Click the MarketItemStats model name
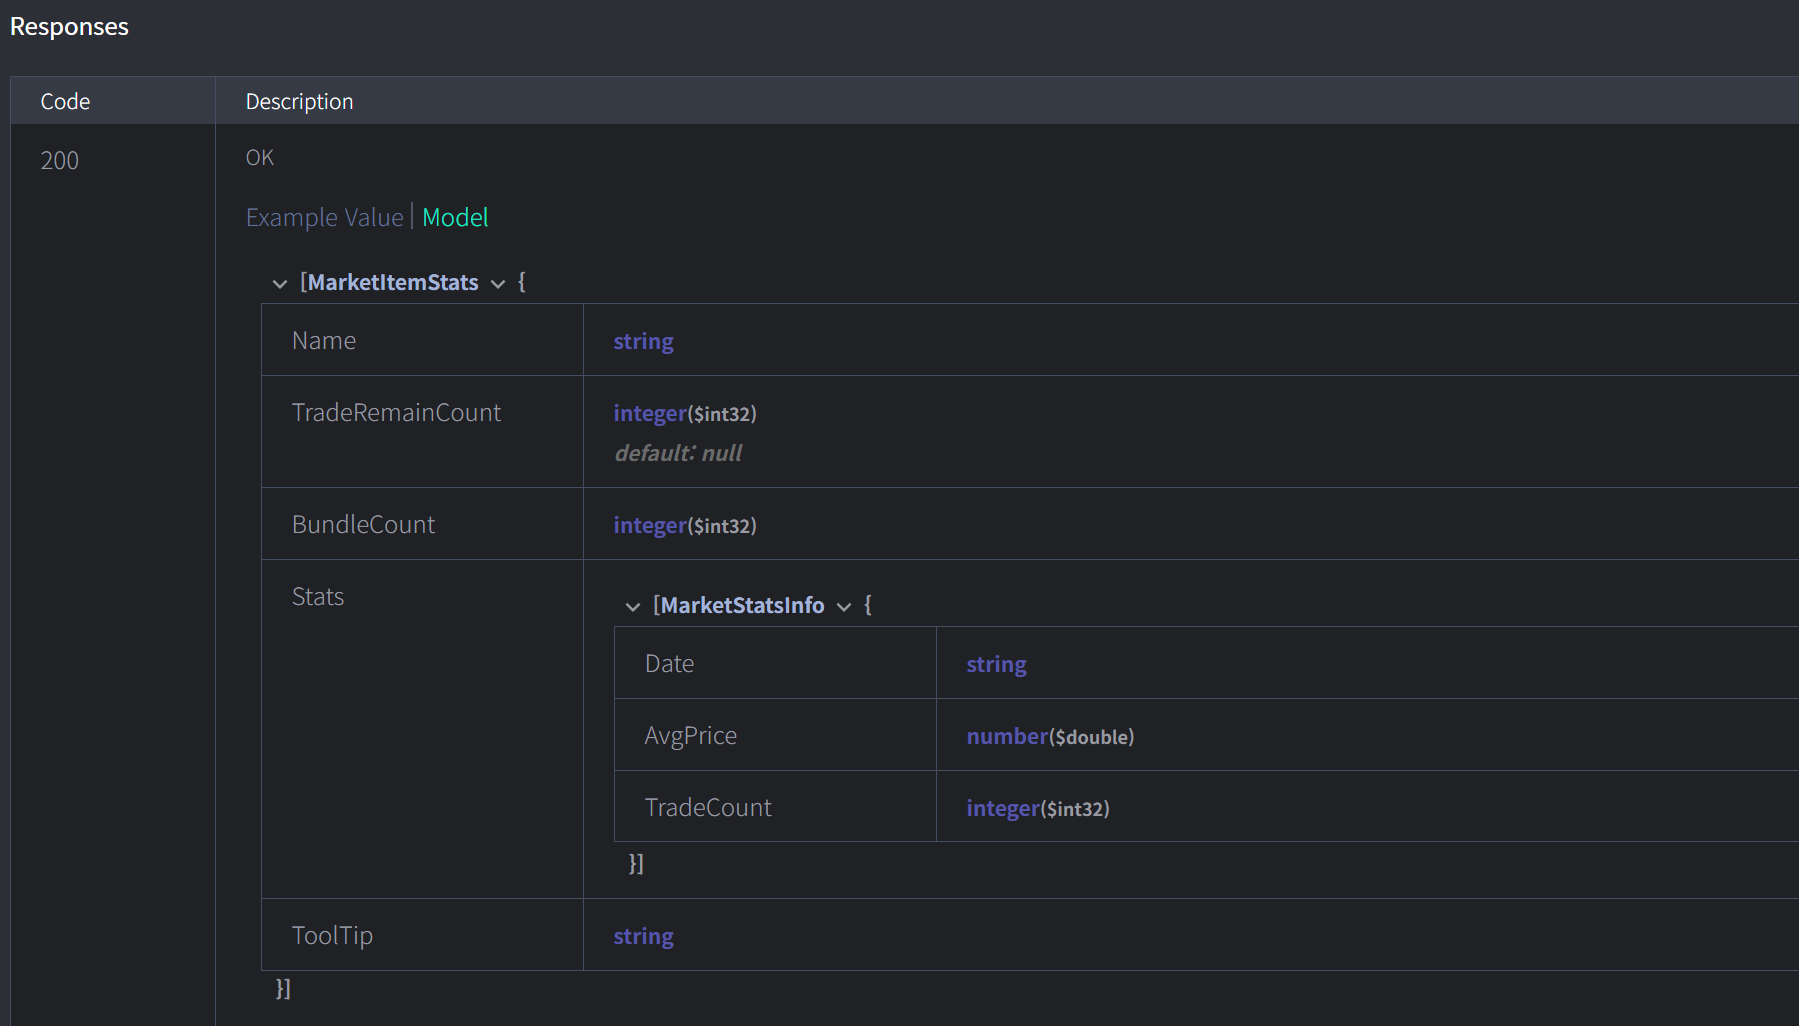Screen dimensions: 1799x1026 (392, 283)
